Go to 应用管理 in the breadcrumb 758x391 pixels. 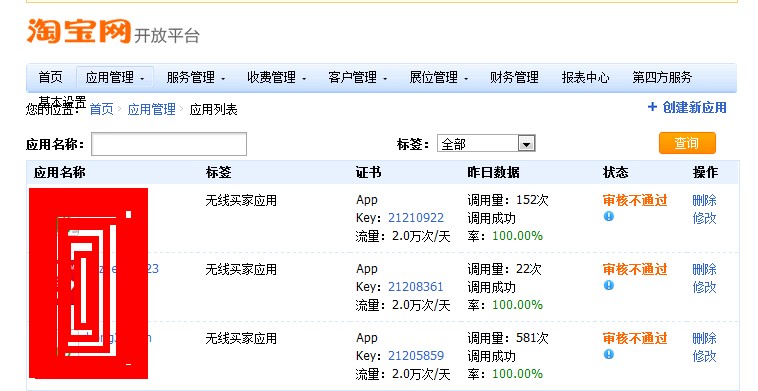(151, 109)
